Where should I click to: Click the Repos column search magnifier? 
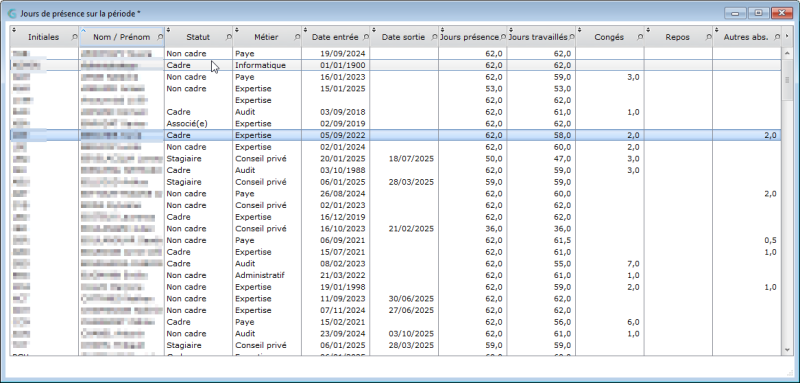point(708,37)
